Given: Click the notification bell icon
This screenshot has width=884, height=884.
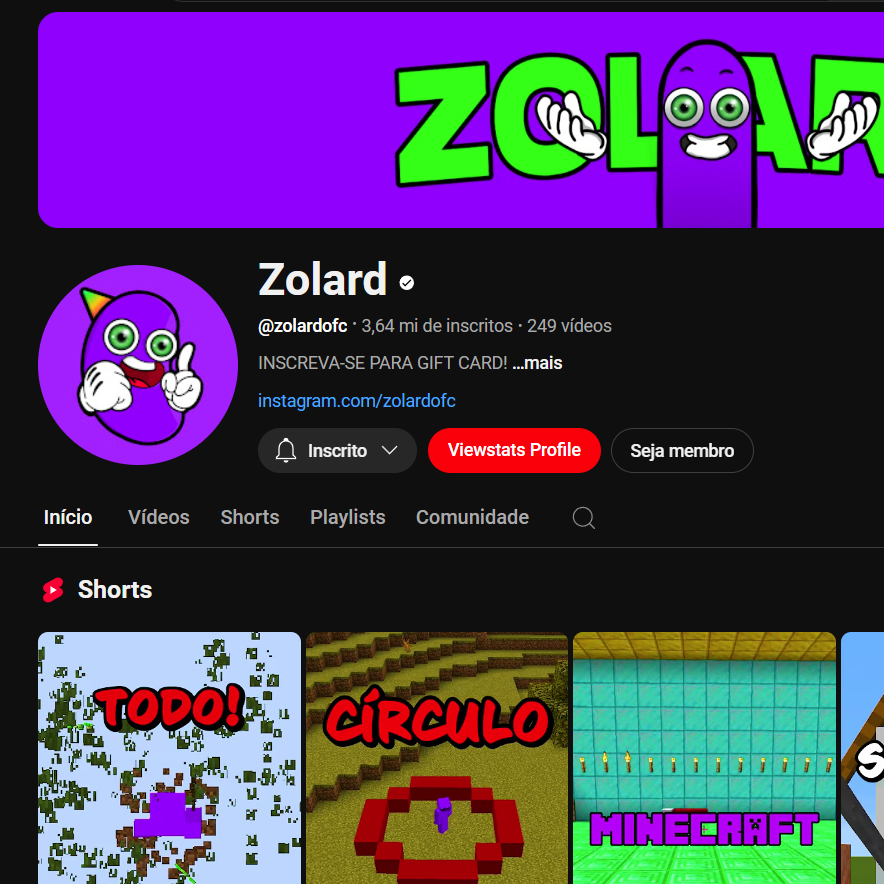Looking at the screenshot, I should pyautogui.click(x=286, y=450).
